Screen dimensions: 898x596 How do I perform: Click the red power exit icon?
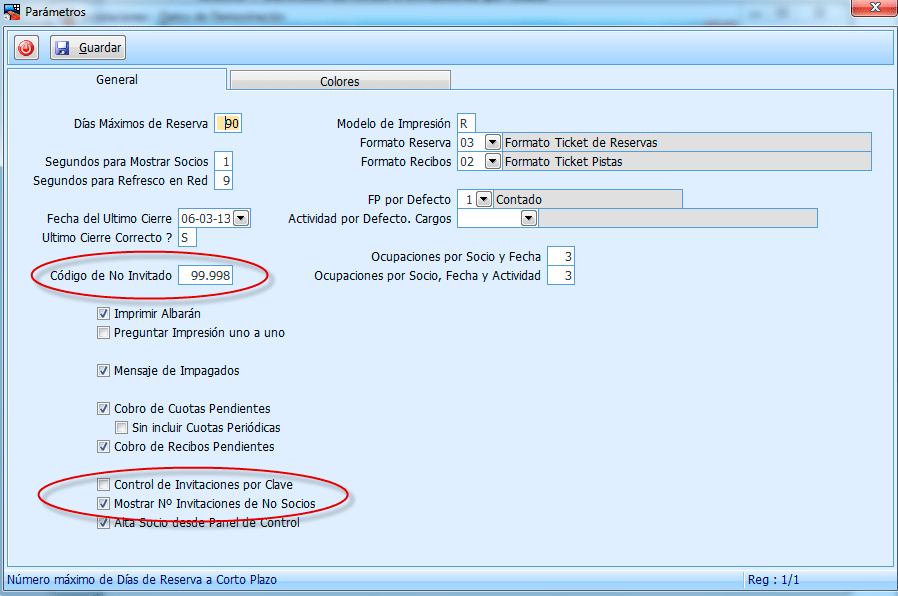pos(26,48)
